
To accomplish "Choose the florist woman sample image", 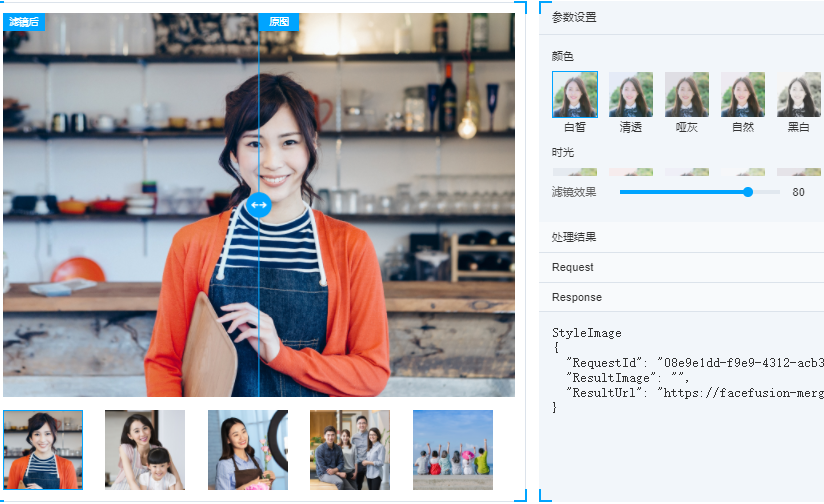I will pyautogui.click(x=248, y=450).
